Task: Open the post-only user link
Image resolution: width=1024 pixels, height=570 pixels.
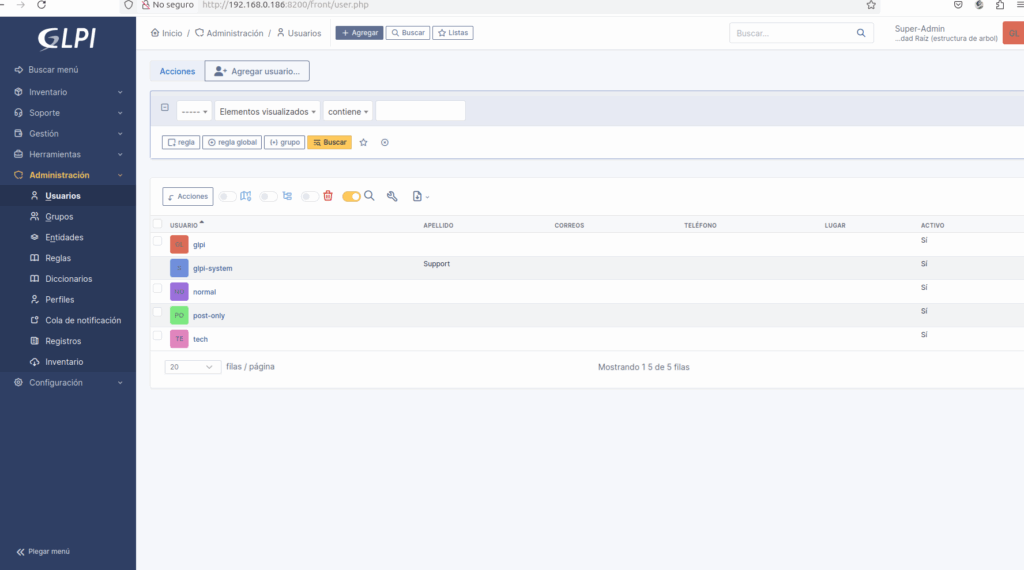Action: click(x=209, y=316)
